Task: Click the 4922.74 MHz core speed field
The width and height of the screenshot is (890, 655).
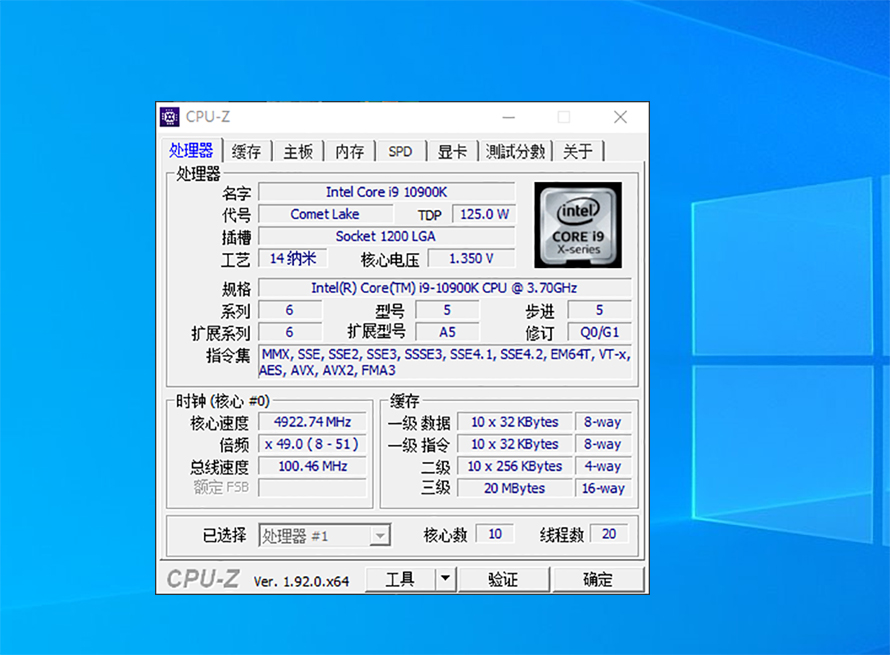Action: point(312,422)
